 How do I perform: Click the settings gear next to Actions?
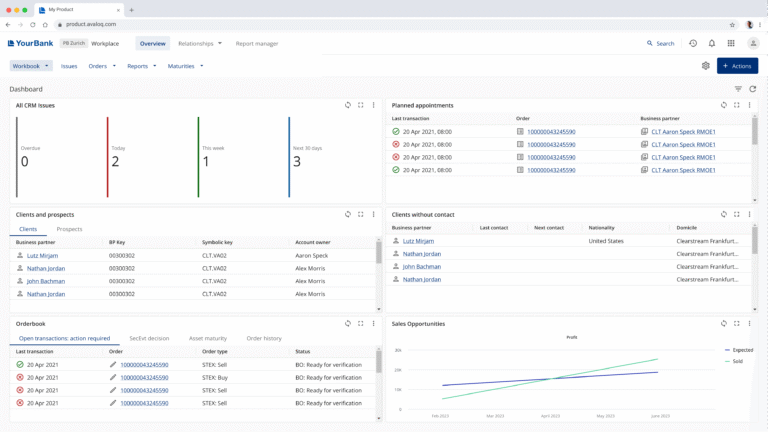(x=705, y=66)
